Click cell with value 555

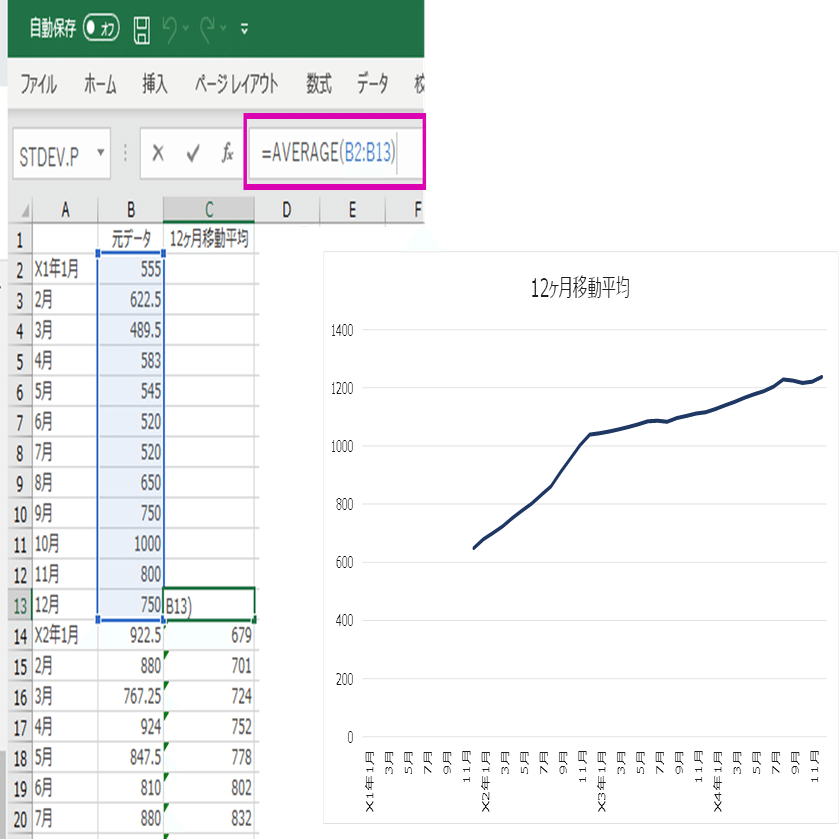click(131, 269)
